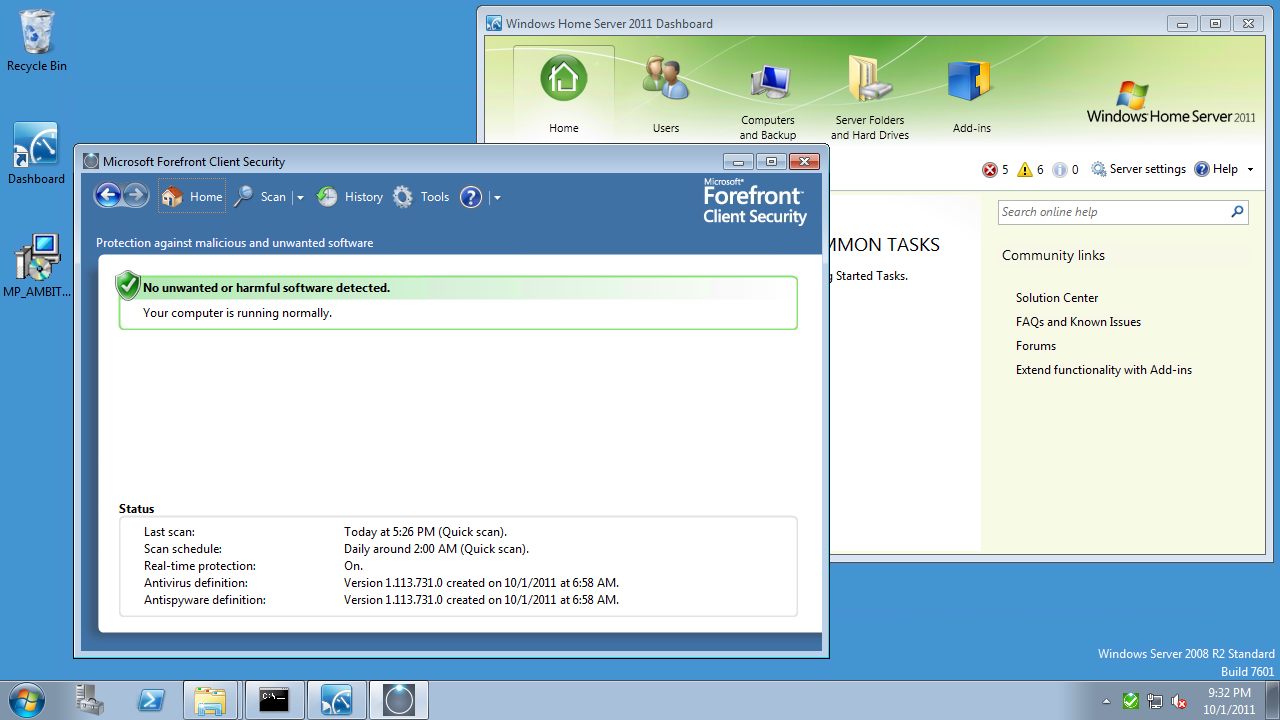Switch to Dashboard taskbar button
This screenshot has height=720, width=1280.
pyautogui.click(x=336, y=700)
